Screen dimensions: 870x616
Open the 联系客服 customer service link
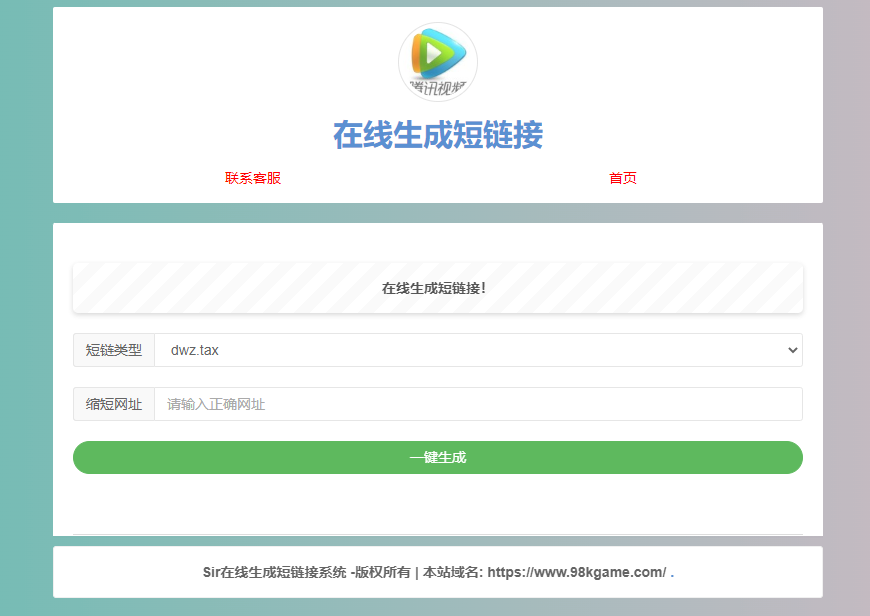click(251, 178)
